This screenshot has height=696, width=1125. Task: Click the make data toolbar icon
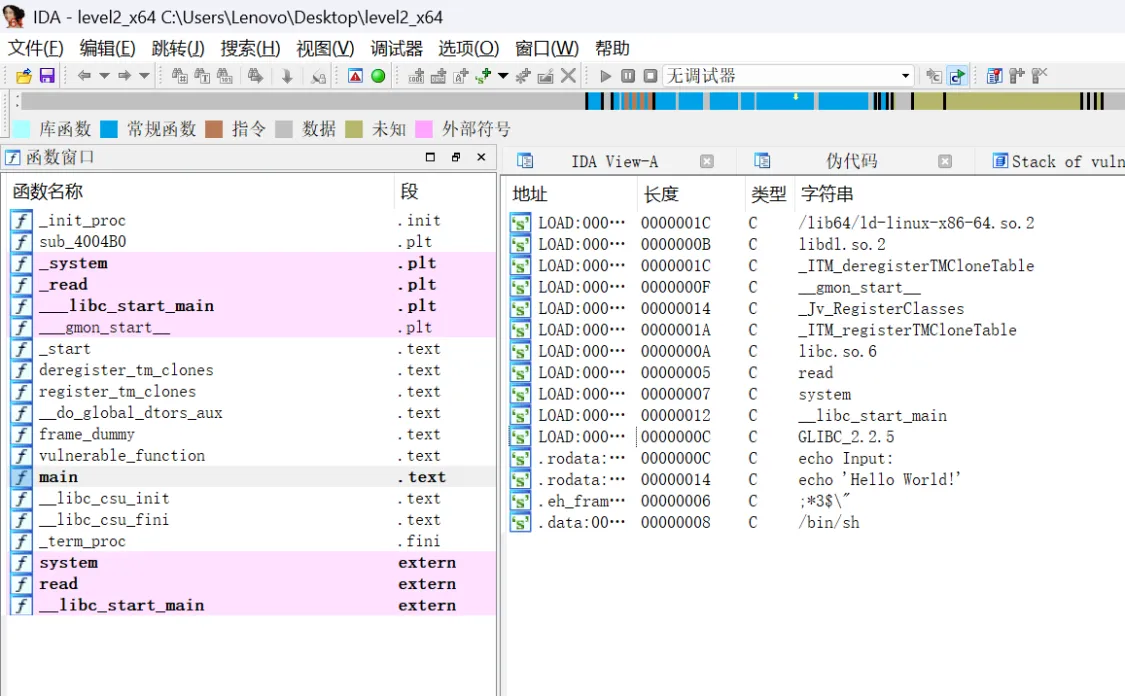coord(438,76)
